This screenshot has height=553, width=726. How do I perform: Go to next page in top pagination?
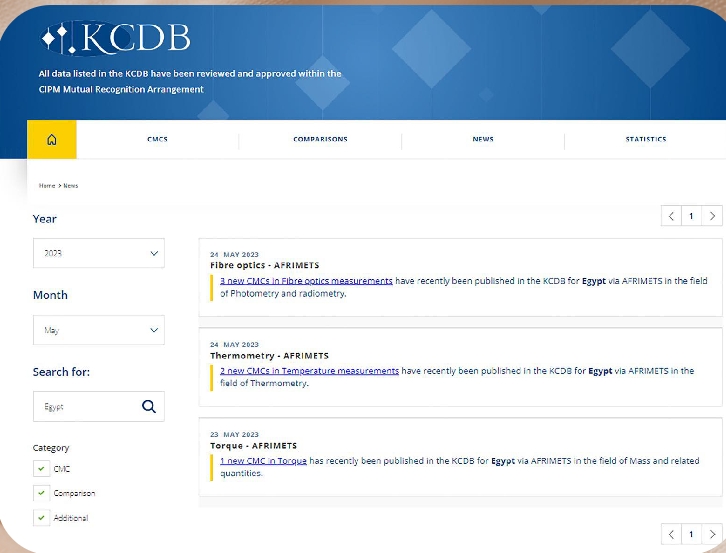pyautogui.click(x=712, y=216)
